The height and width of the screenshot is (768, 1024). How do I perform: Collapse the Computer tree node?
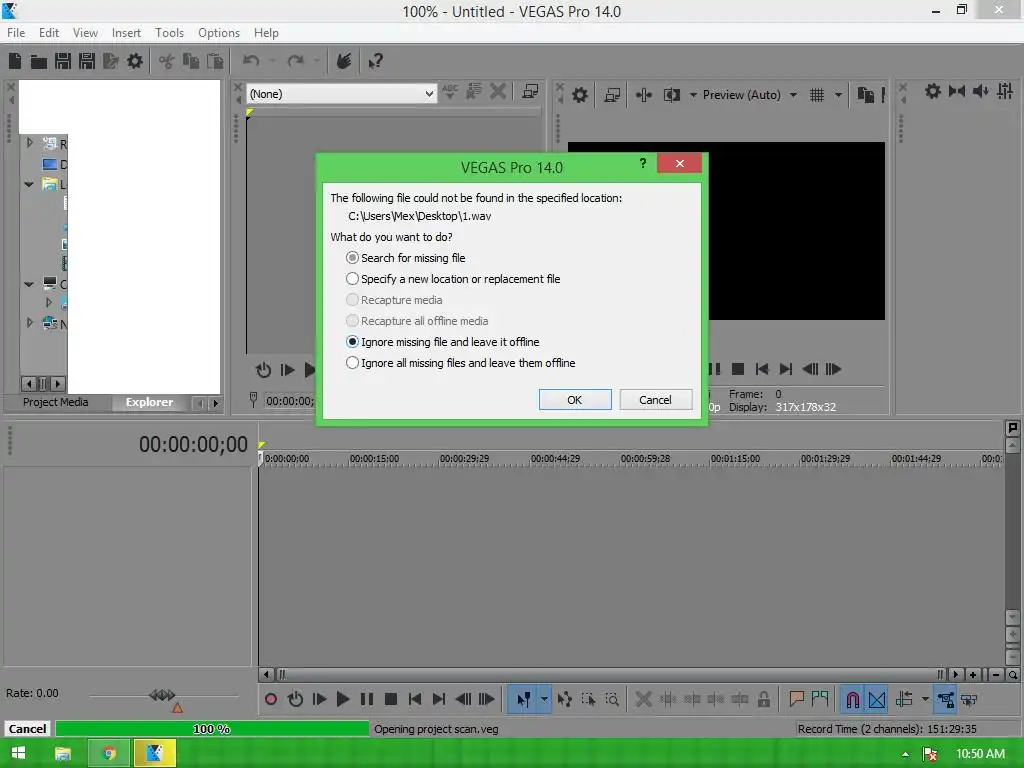[x=29, y=284]
